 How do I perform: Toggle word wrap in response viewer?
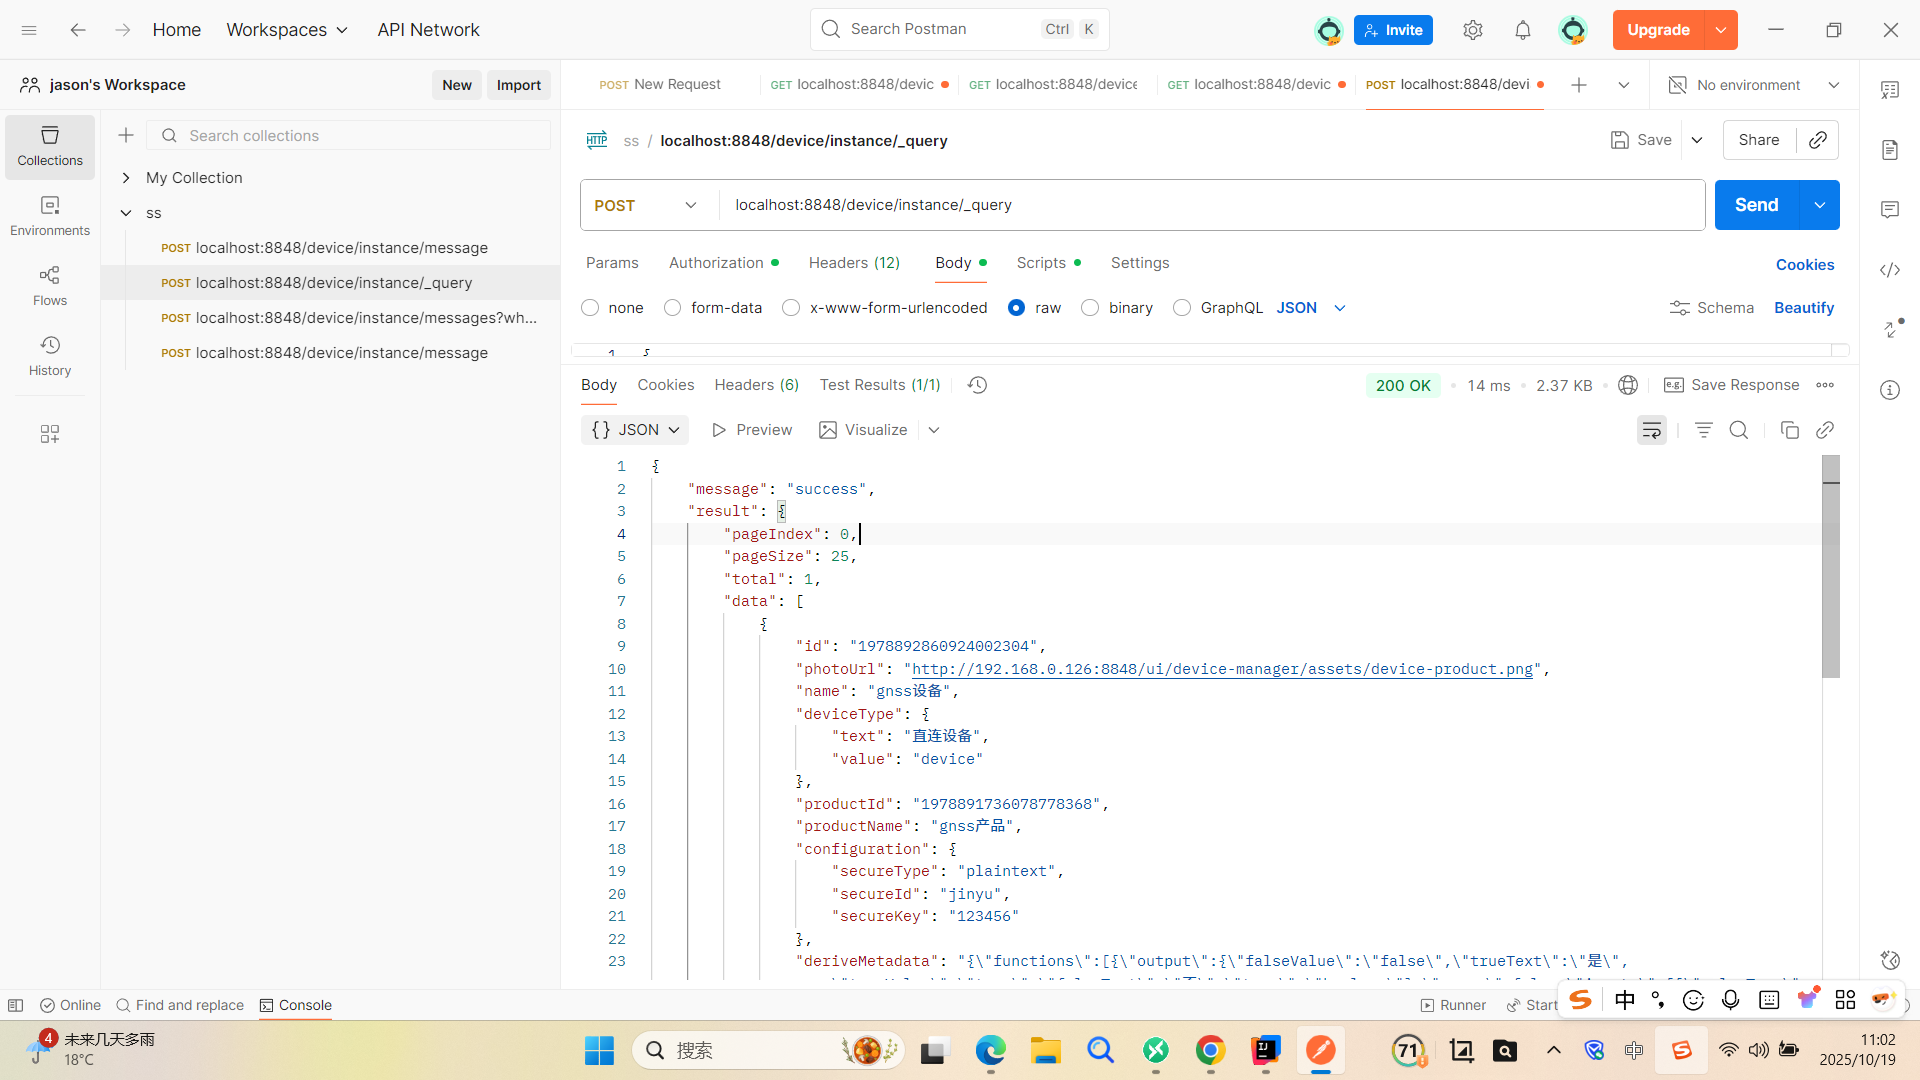pyautogui.click(x=1651, y=430)
